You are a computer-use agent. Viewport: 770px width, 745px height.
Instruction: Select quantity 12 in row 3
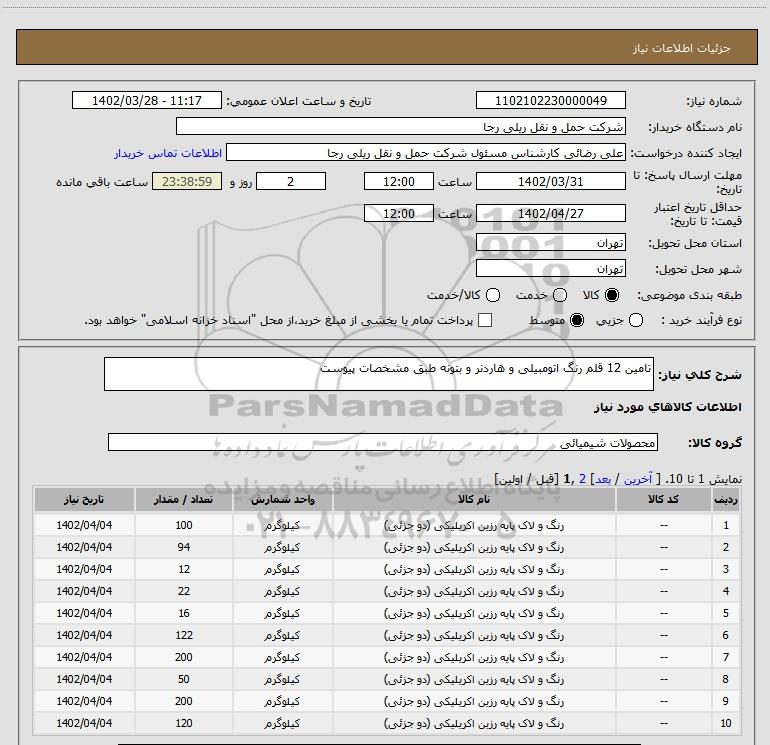tap(184, 569)
